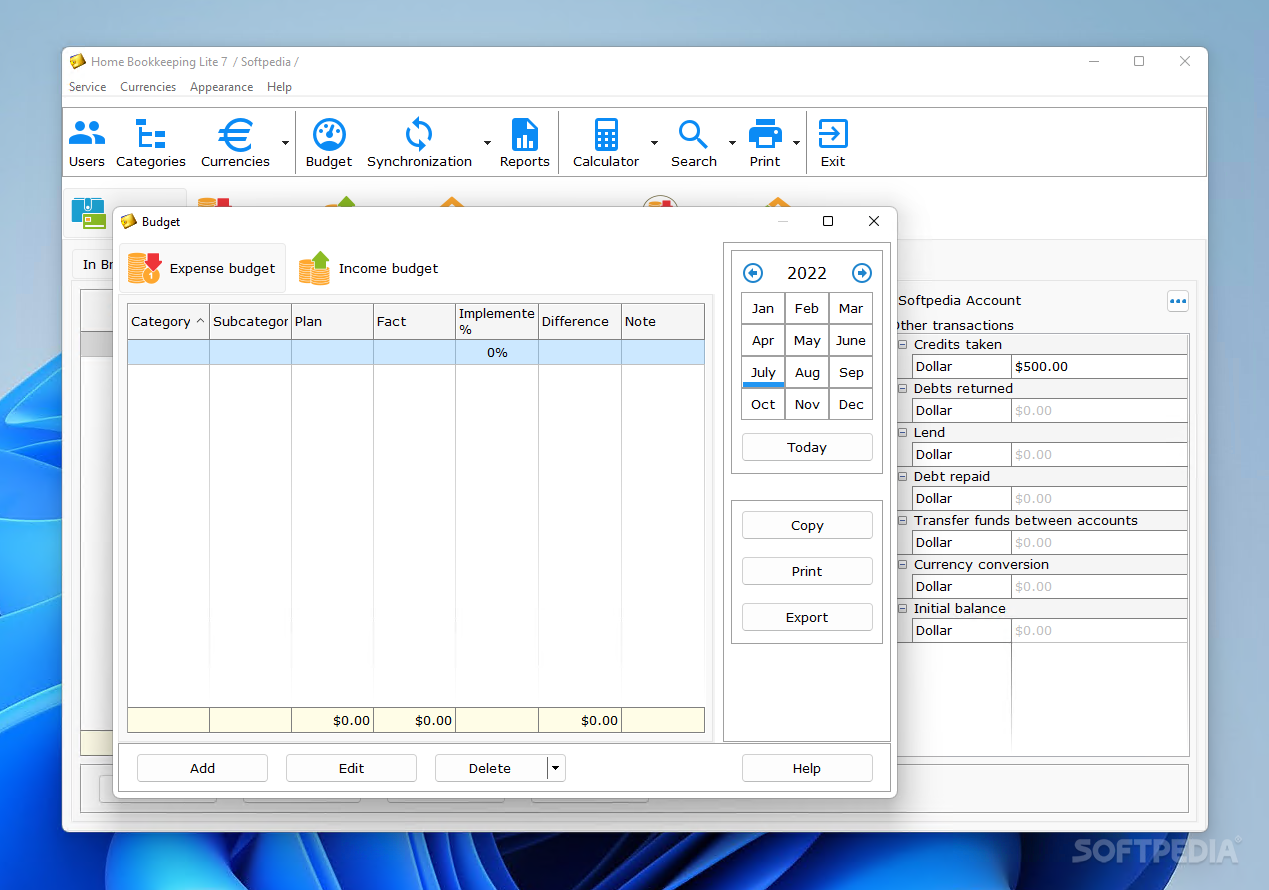Click the $500.00 Credits taken value
Viewport: 1269px width, 890px height.
pos(1099,366)
